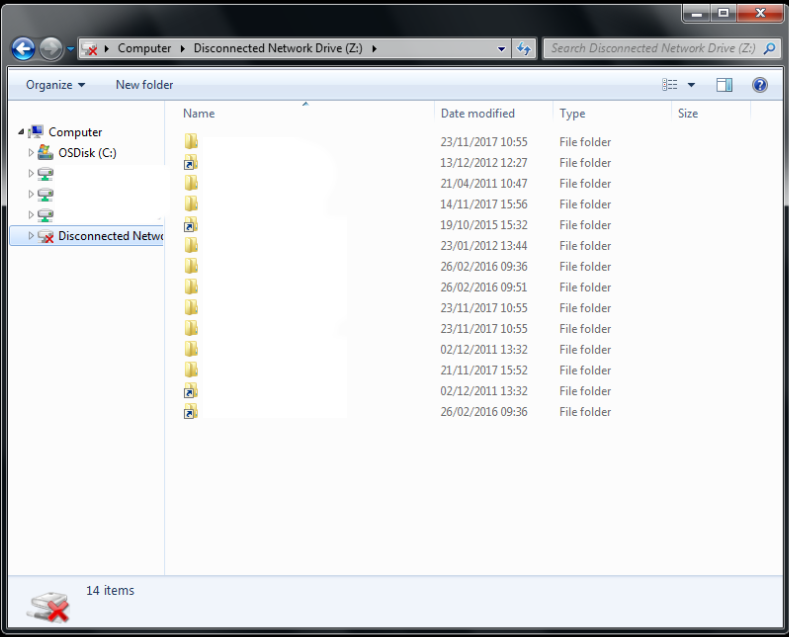The height and width of the screenshot is (637, 789).
Task: Sort by the Name column header
Action: click(x=199, y=114)
